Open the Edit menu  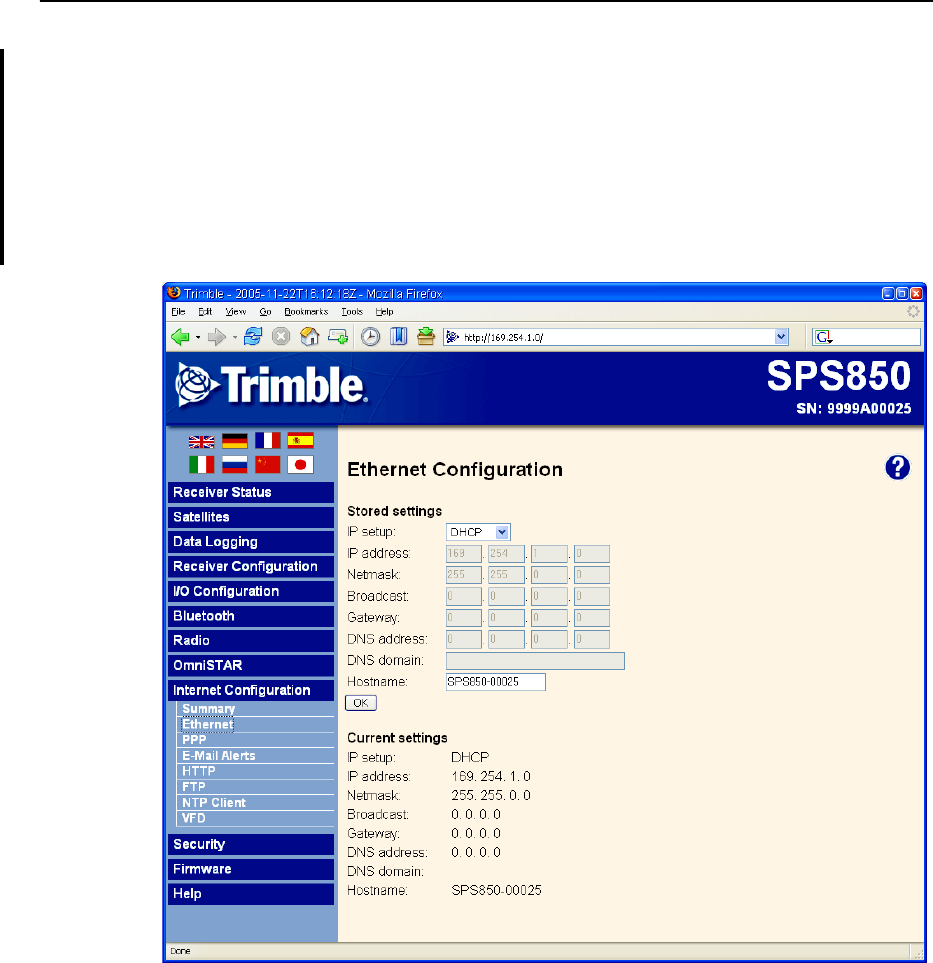pyautogui.click(x=205, y=311)
